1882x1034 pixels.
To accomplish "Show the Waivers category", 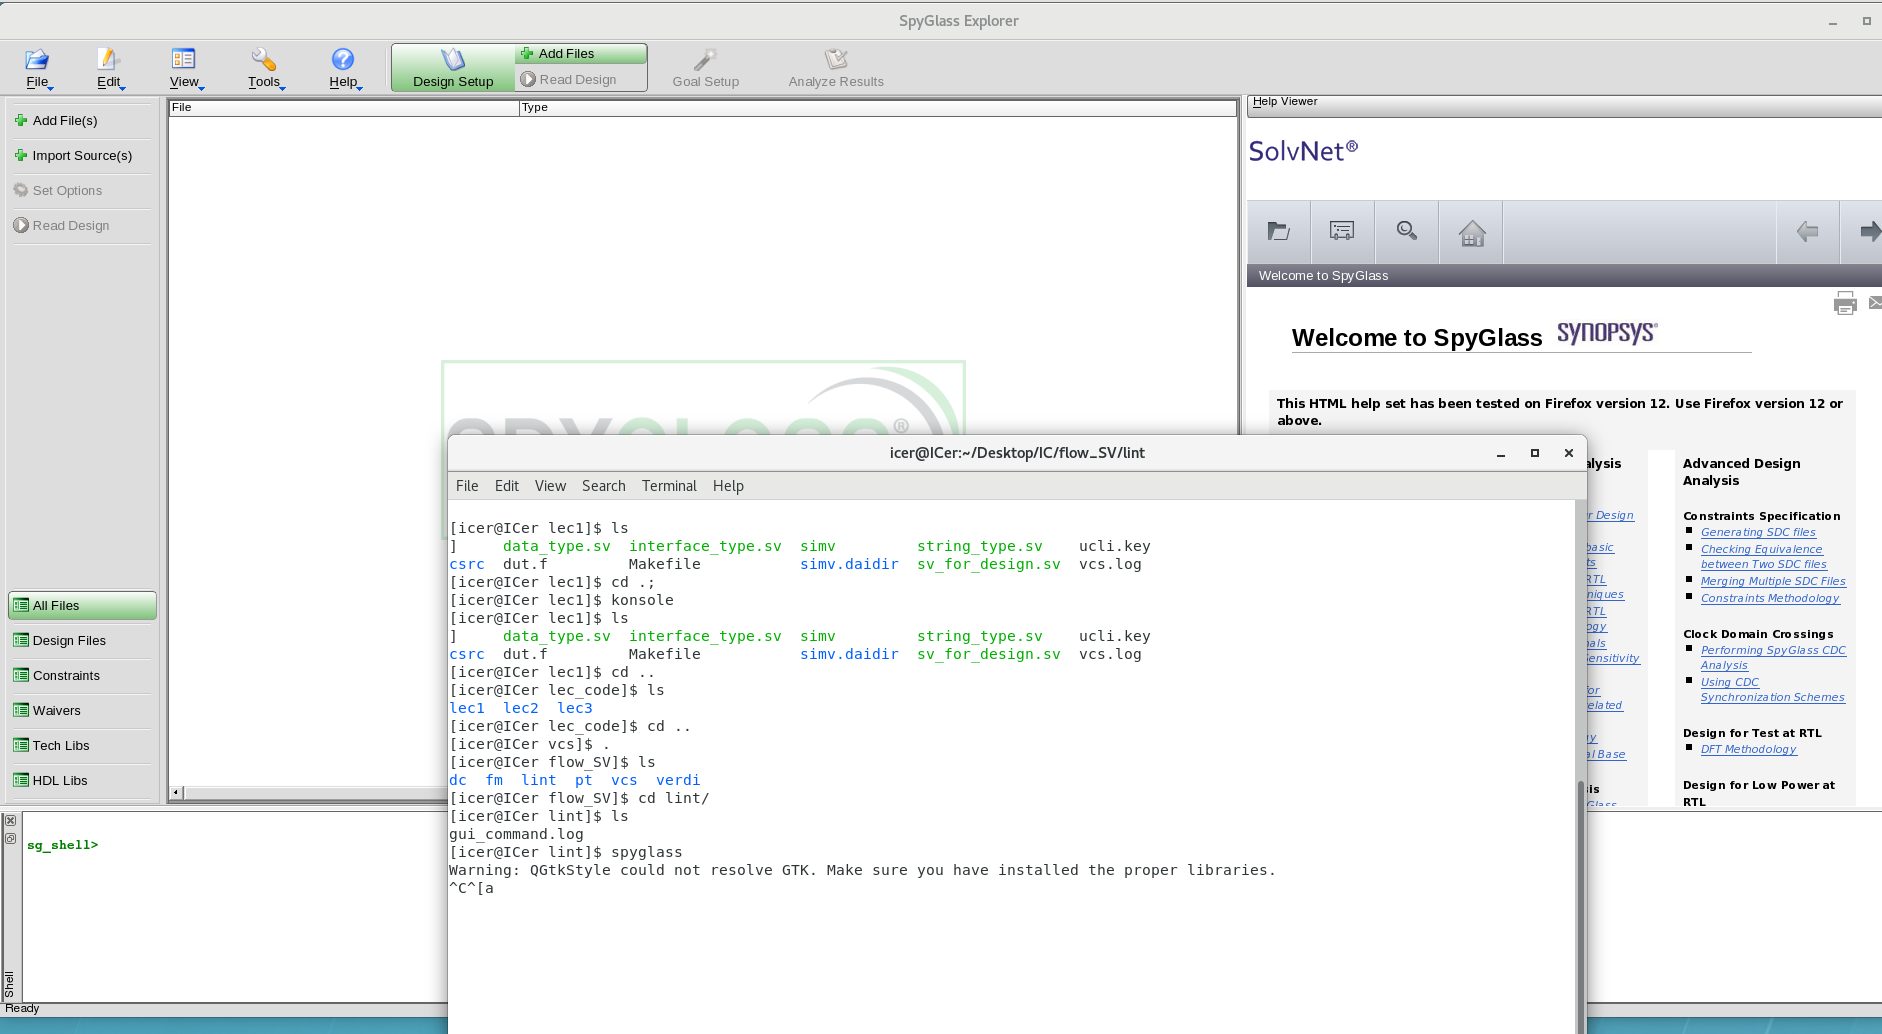I will coord(82,710).
